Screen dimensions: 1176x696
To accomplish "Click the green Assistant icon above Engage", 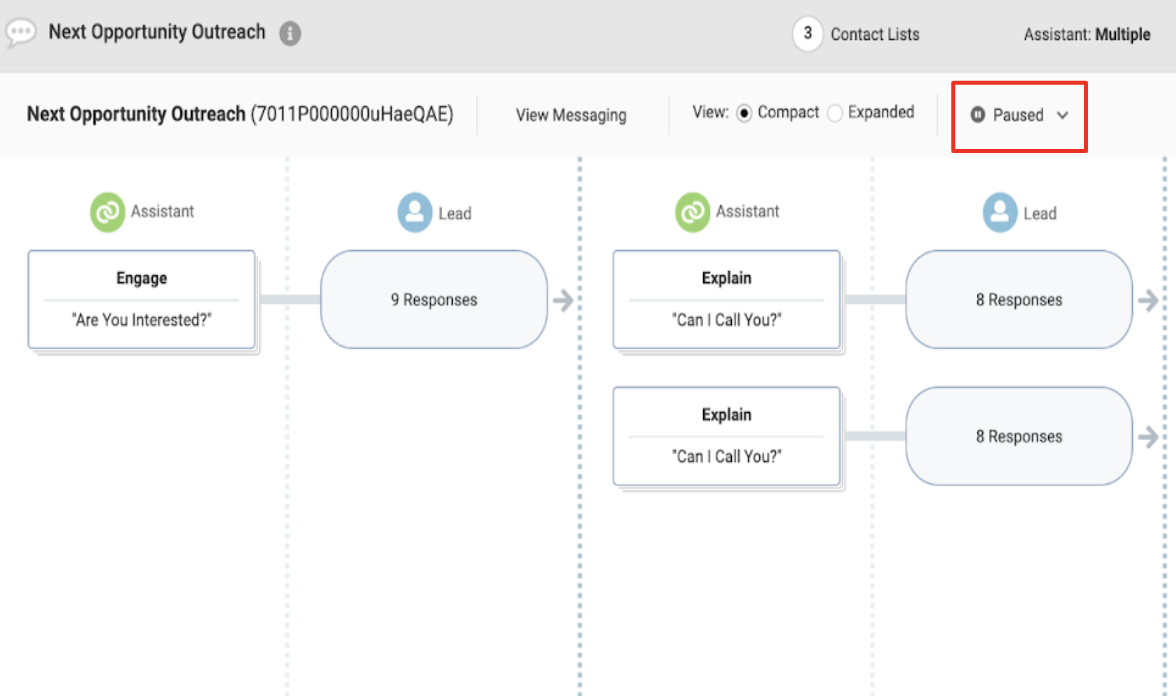I will (107, 212).
